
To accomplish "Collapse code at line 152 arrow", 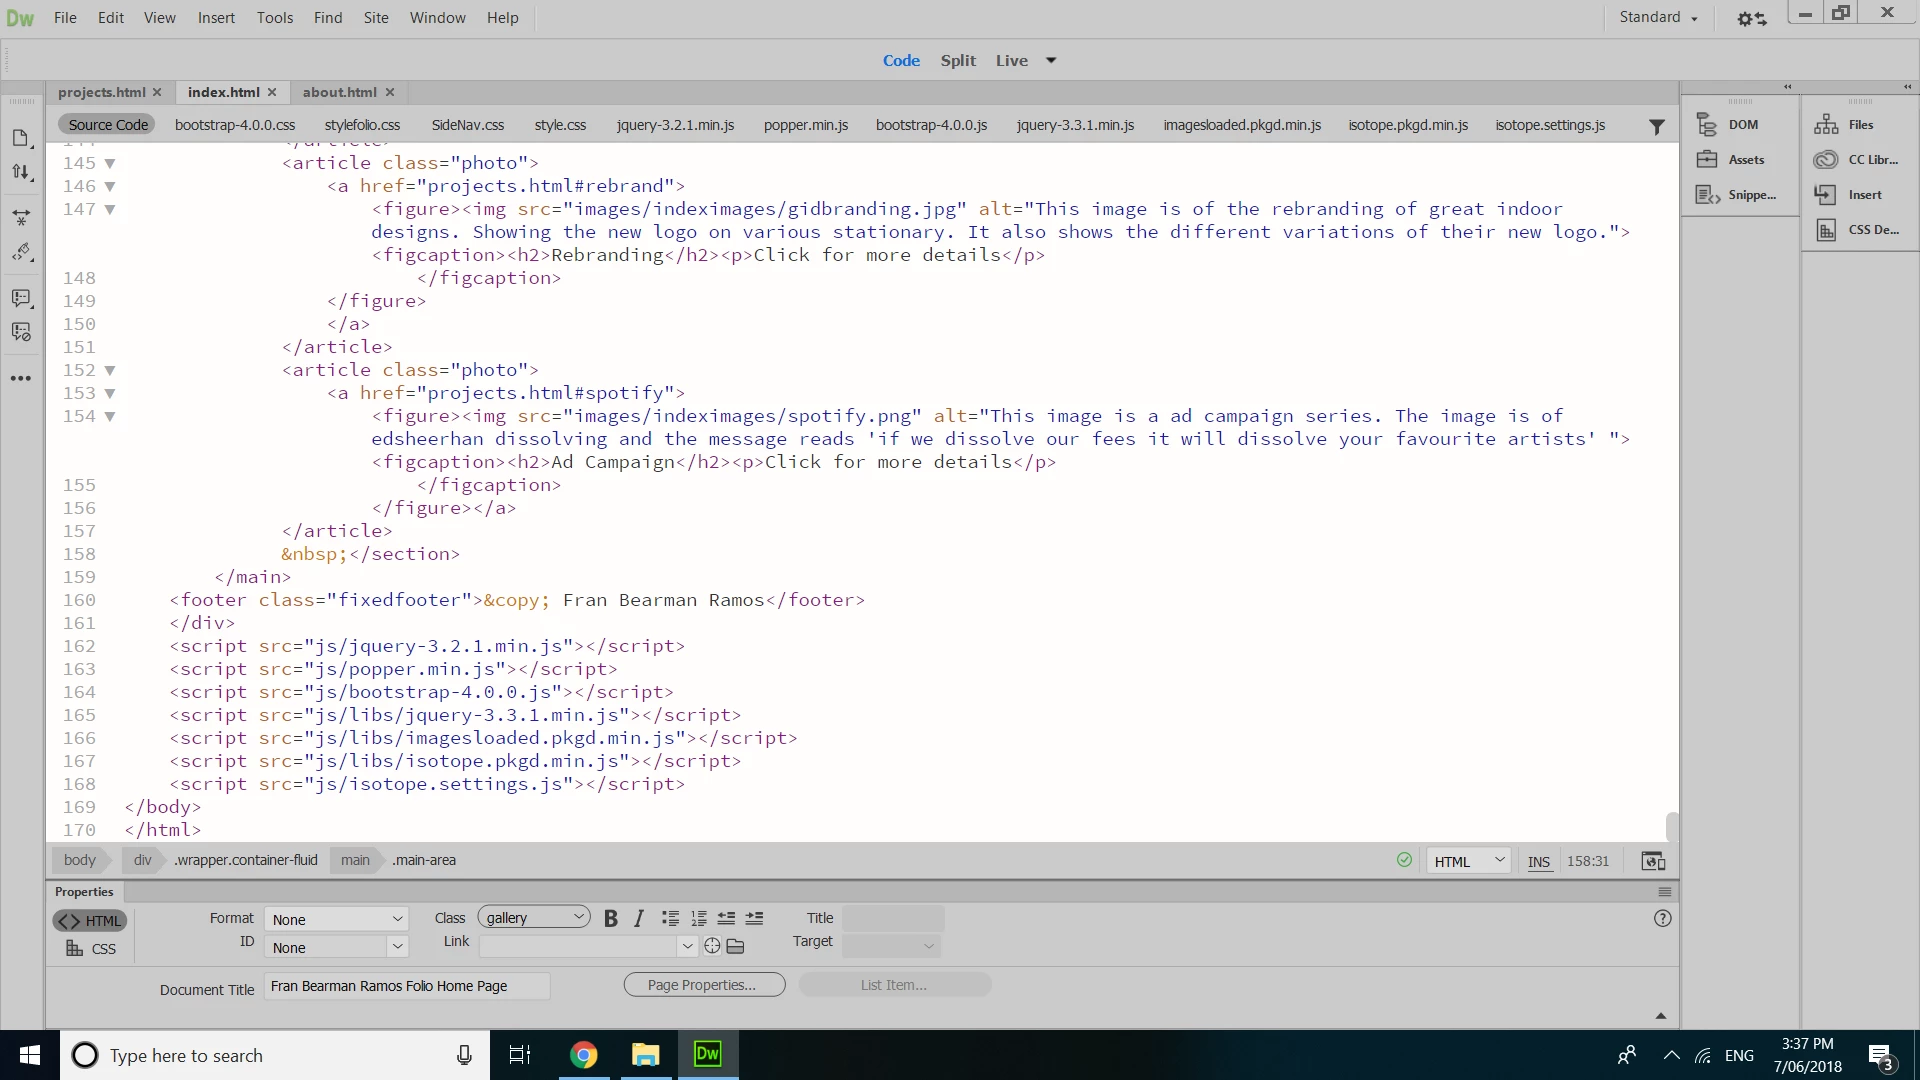I will (x=110, y=370).
